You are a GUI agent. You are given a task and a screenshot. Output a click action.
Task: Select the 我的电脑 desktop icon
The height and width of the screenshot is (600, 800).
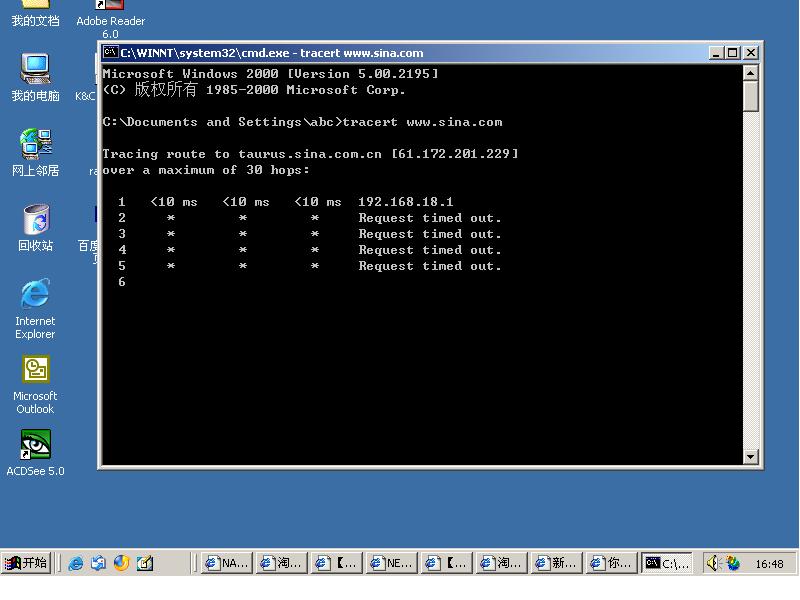click(x=35, y=77)
